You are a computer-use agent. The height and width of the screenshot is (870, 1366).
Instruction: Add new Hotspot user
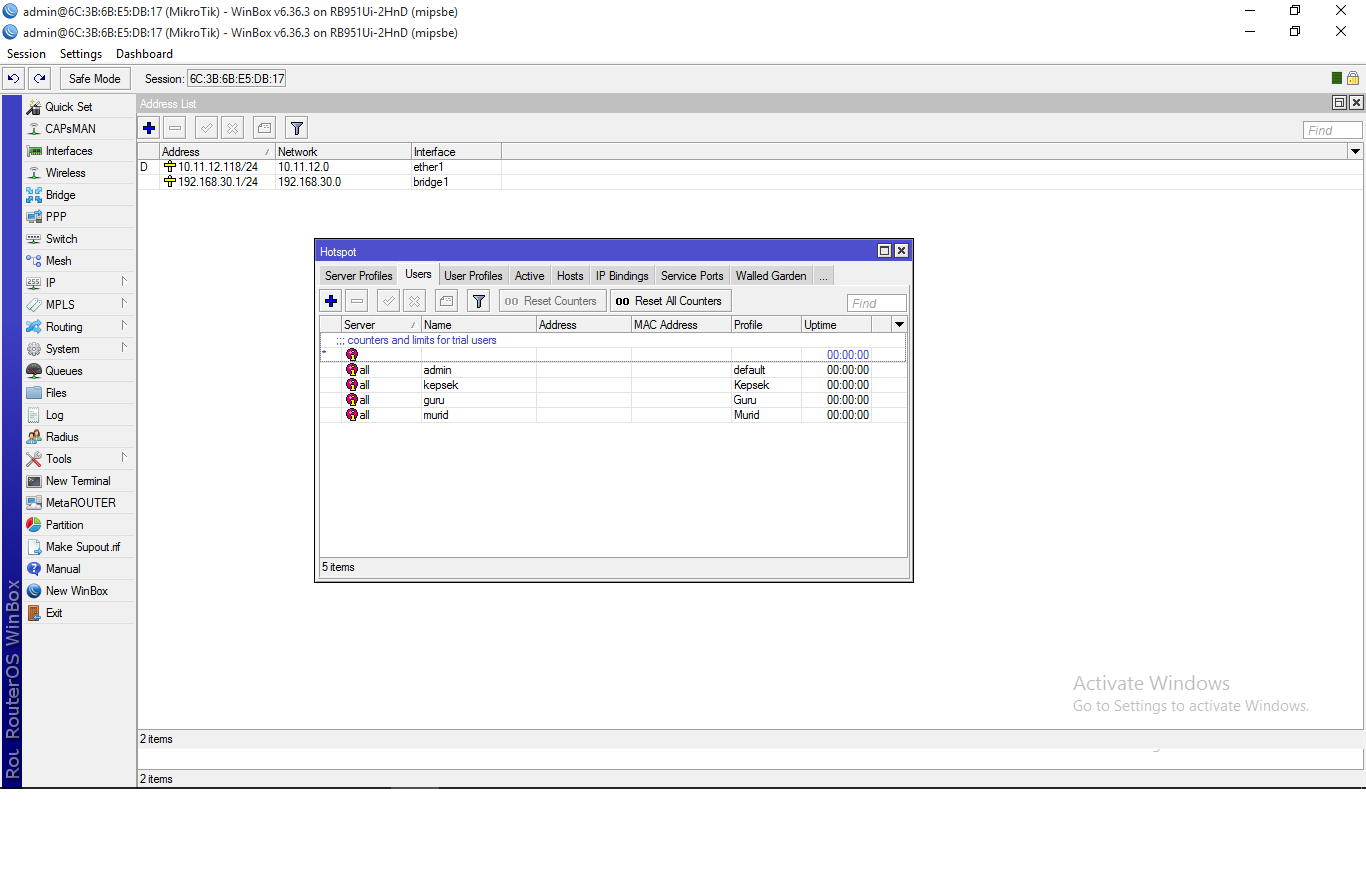pyautogui.click(x=331, y=301)
